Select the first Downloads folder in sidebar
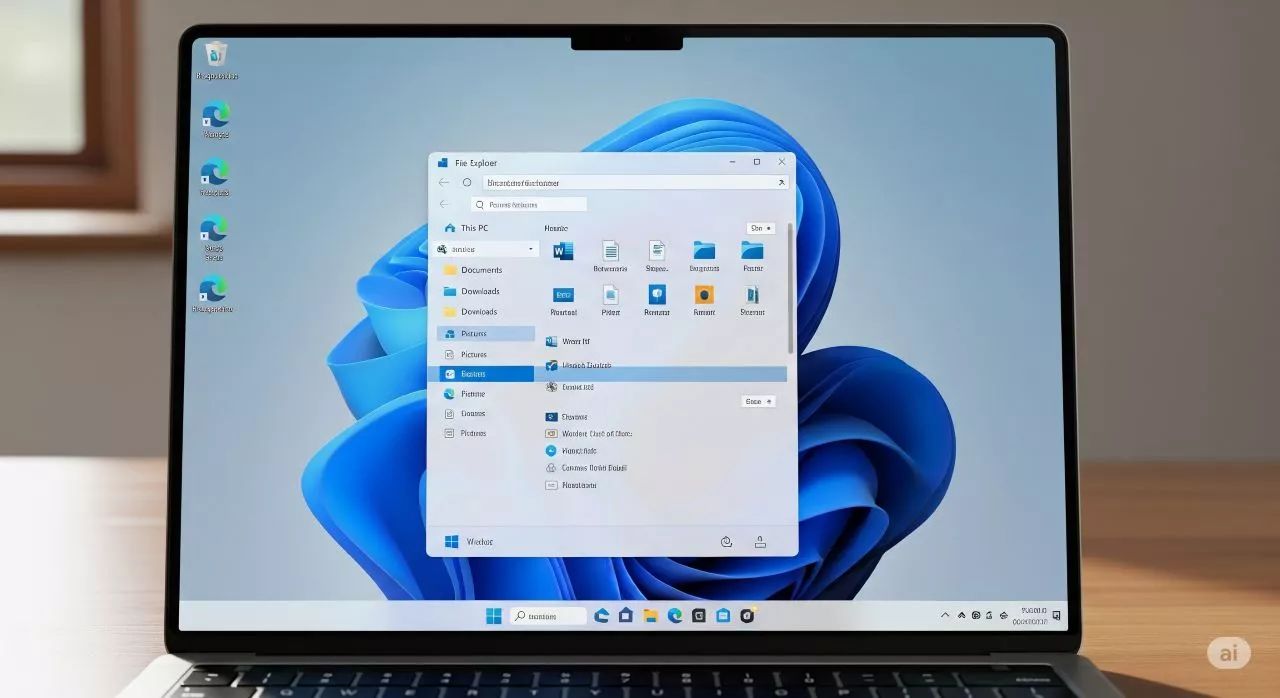This screenshot has height=698, width=1280. (480, 291)
